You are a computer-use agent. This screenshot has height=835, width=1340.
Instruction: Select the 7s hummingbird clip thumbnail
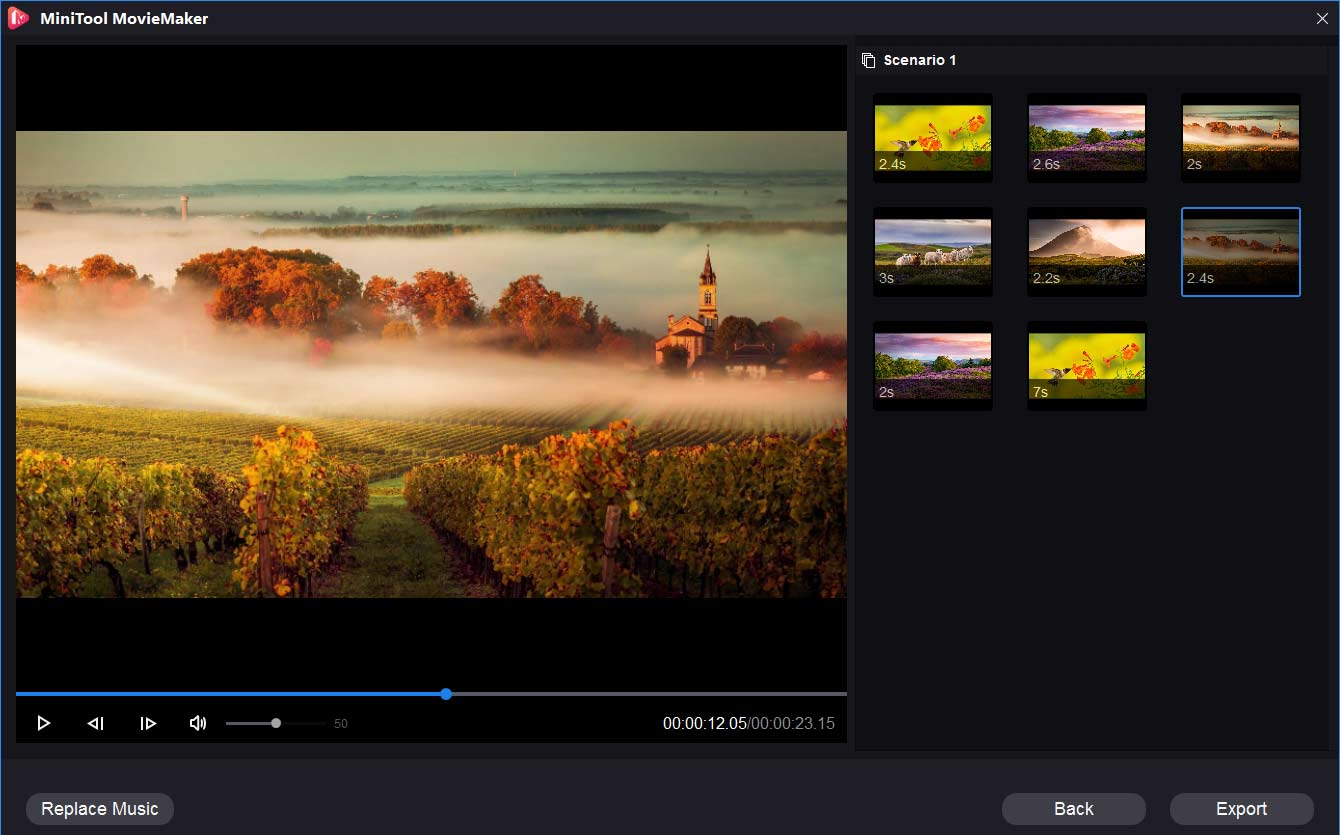click(x=1086, y=365)
